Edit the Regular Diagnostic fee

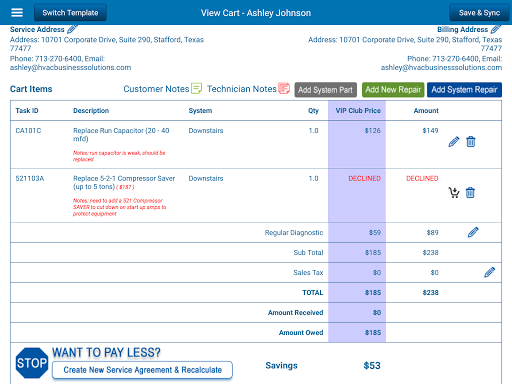473,232
